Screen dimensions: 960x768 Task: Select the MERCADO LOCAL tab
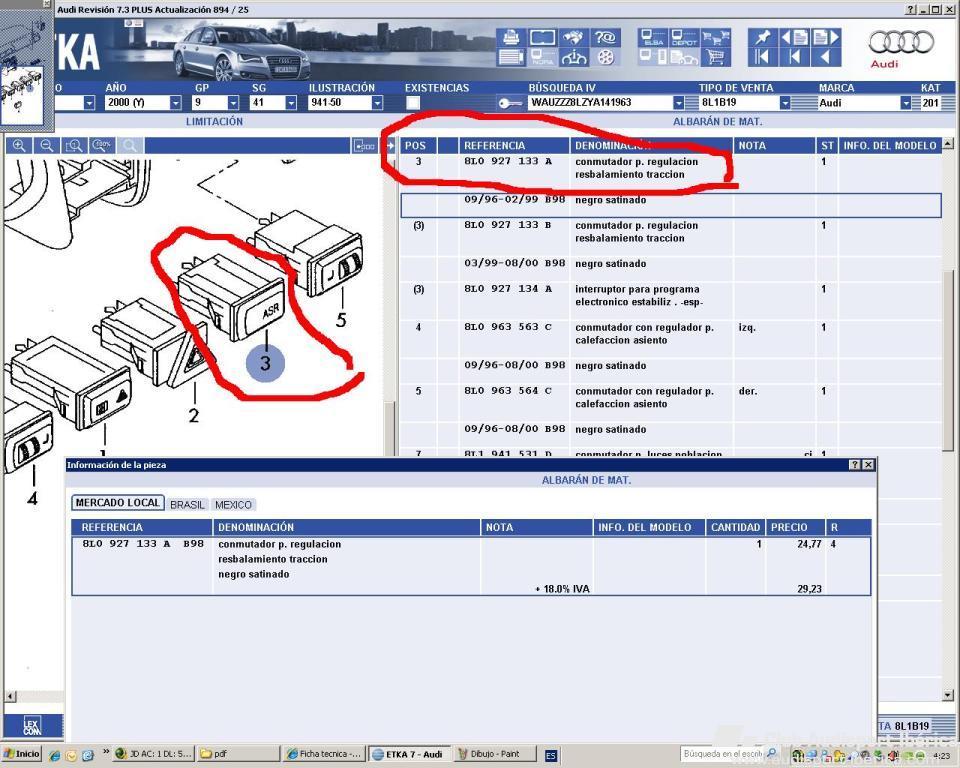tap(118, 503)
